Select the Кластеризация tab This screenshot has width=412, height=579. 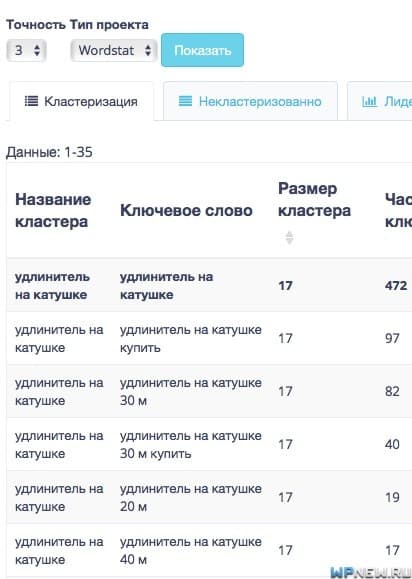coord(81,101)
